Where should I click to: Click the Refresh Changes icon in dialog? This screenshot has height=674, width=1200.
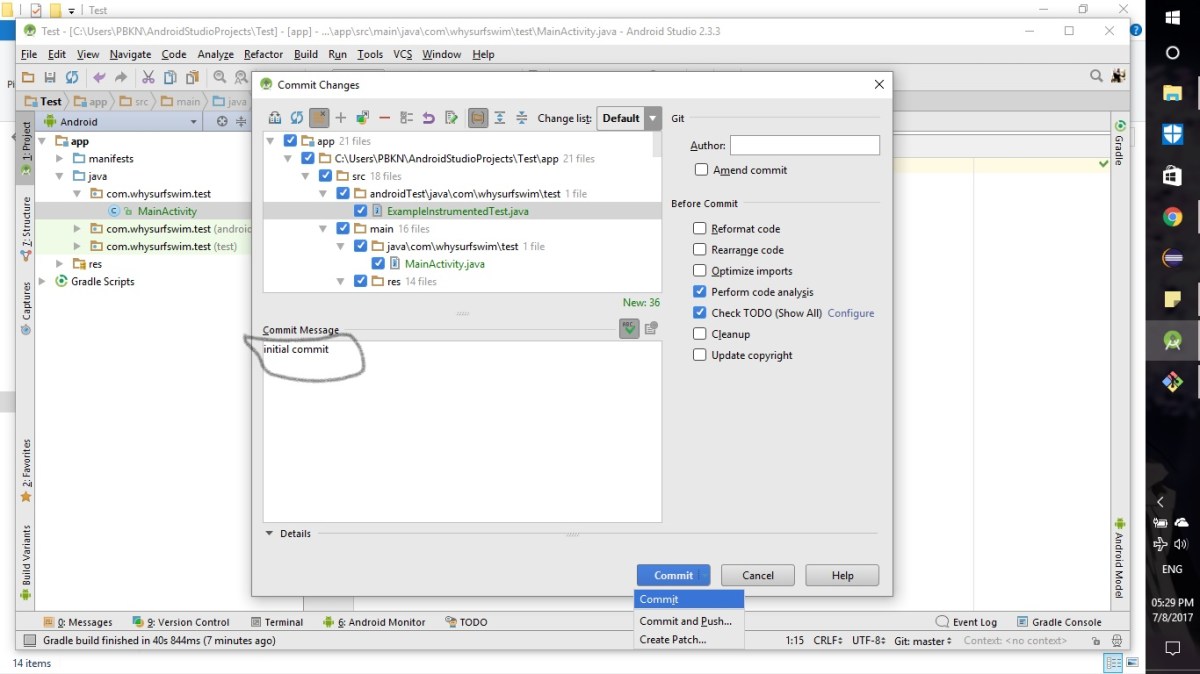pyautogui.click(x=297, y=118)
